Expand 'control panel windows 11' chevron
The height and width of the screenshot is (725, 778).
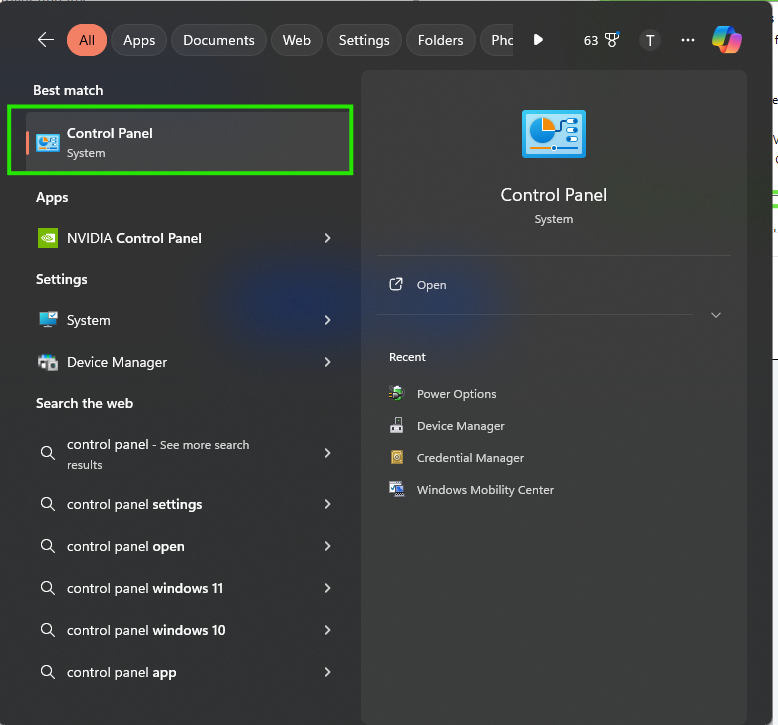click(327, 588)
